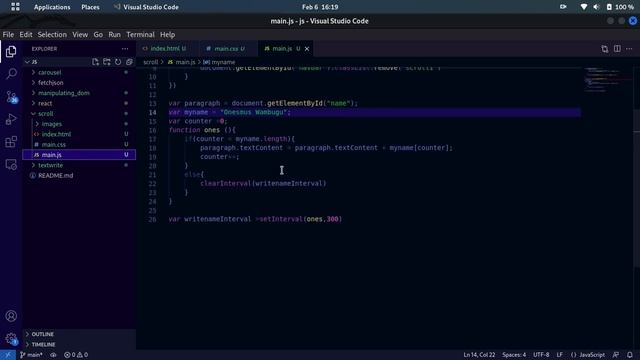Viewport: 640px width, 360px height.
Task: Open the Extensions view icon
Action: click(11, 142)
